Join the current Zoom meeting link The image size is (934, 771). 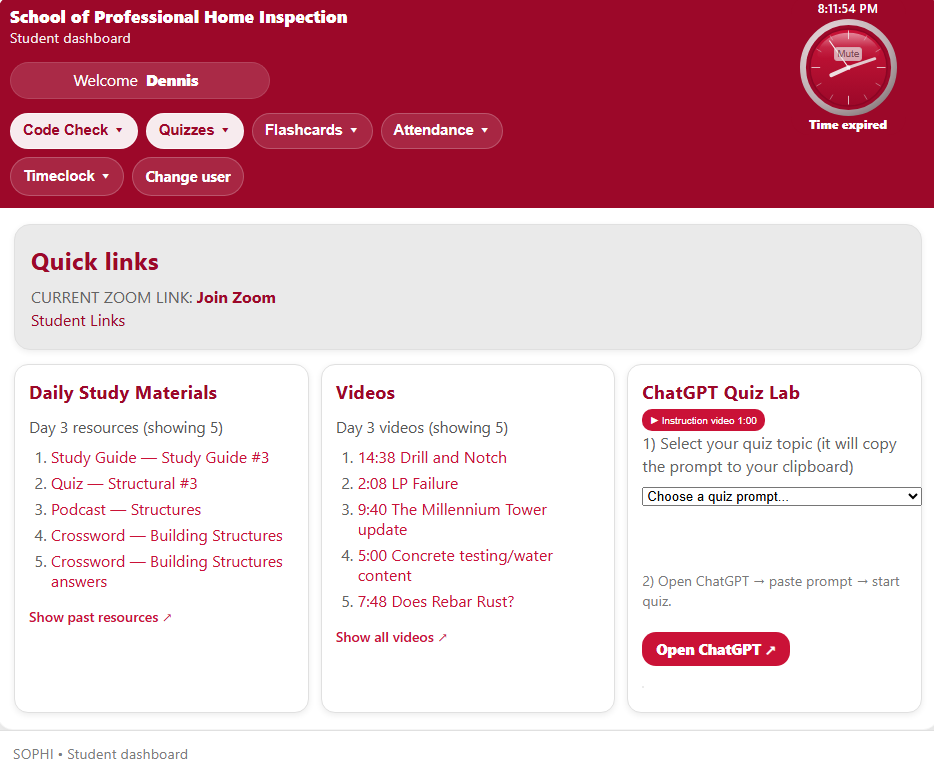236,298
